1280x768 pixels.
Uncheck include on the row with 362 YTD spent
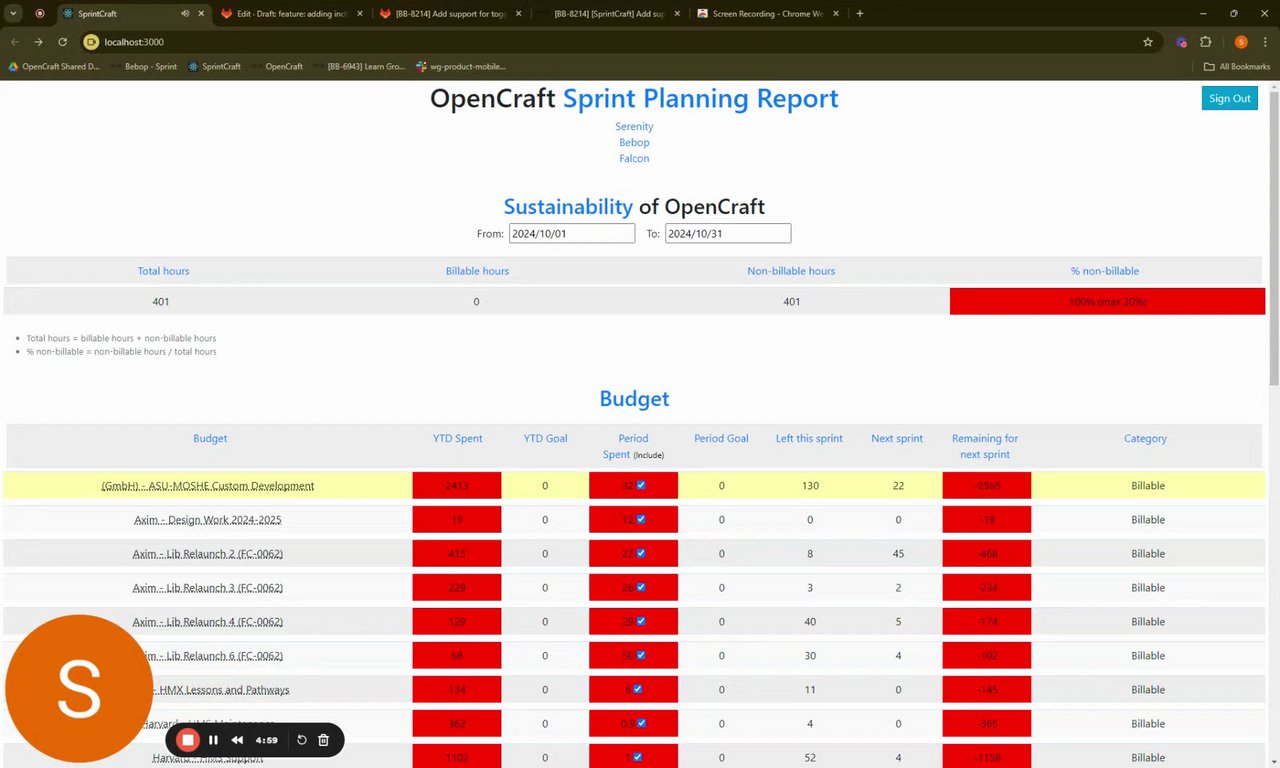click(641, 723)
